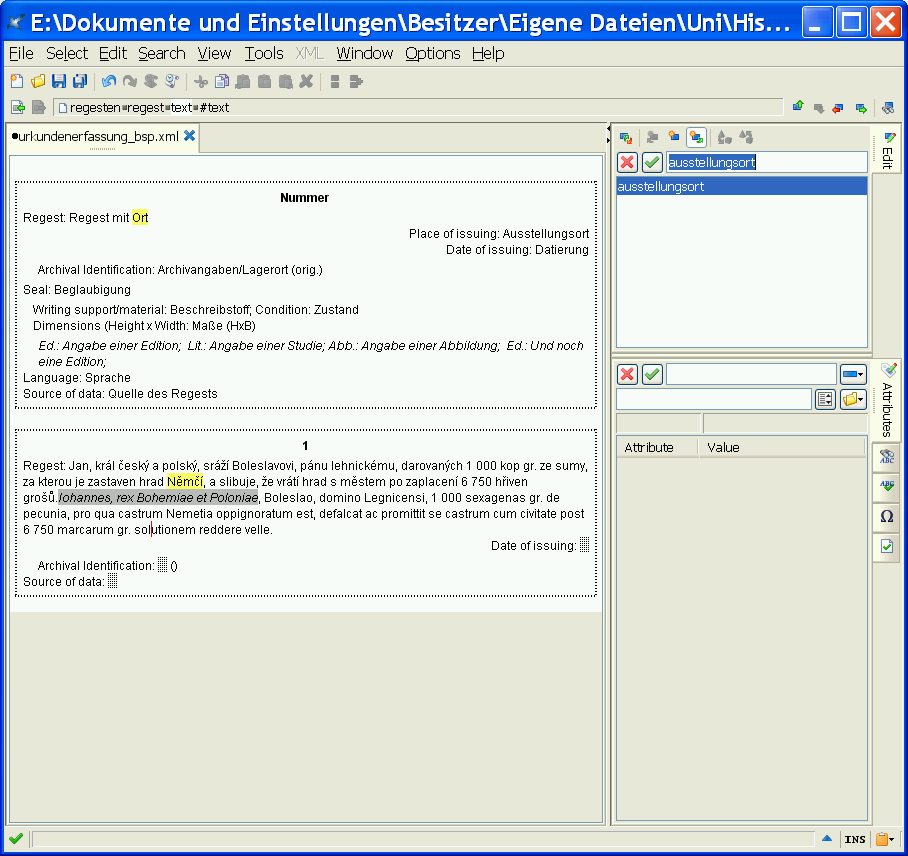
Task: Open the Omega special characters tab
Action: [887, 516]
